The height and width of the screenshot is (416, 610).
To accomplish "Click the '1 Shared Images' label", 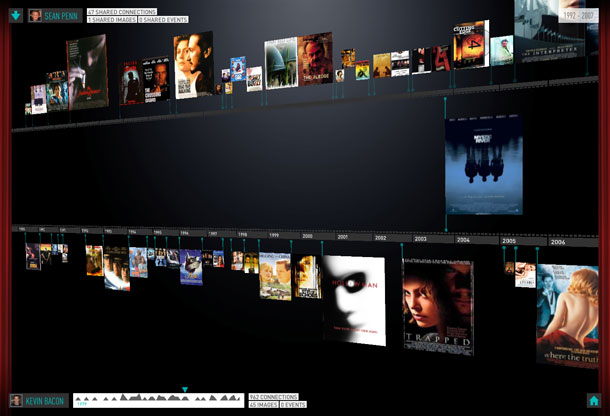I will point(112,19).
